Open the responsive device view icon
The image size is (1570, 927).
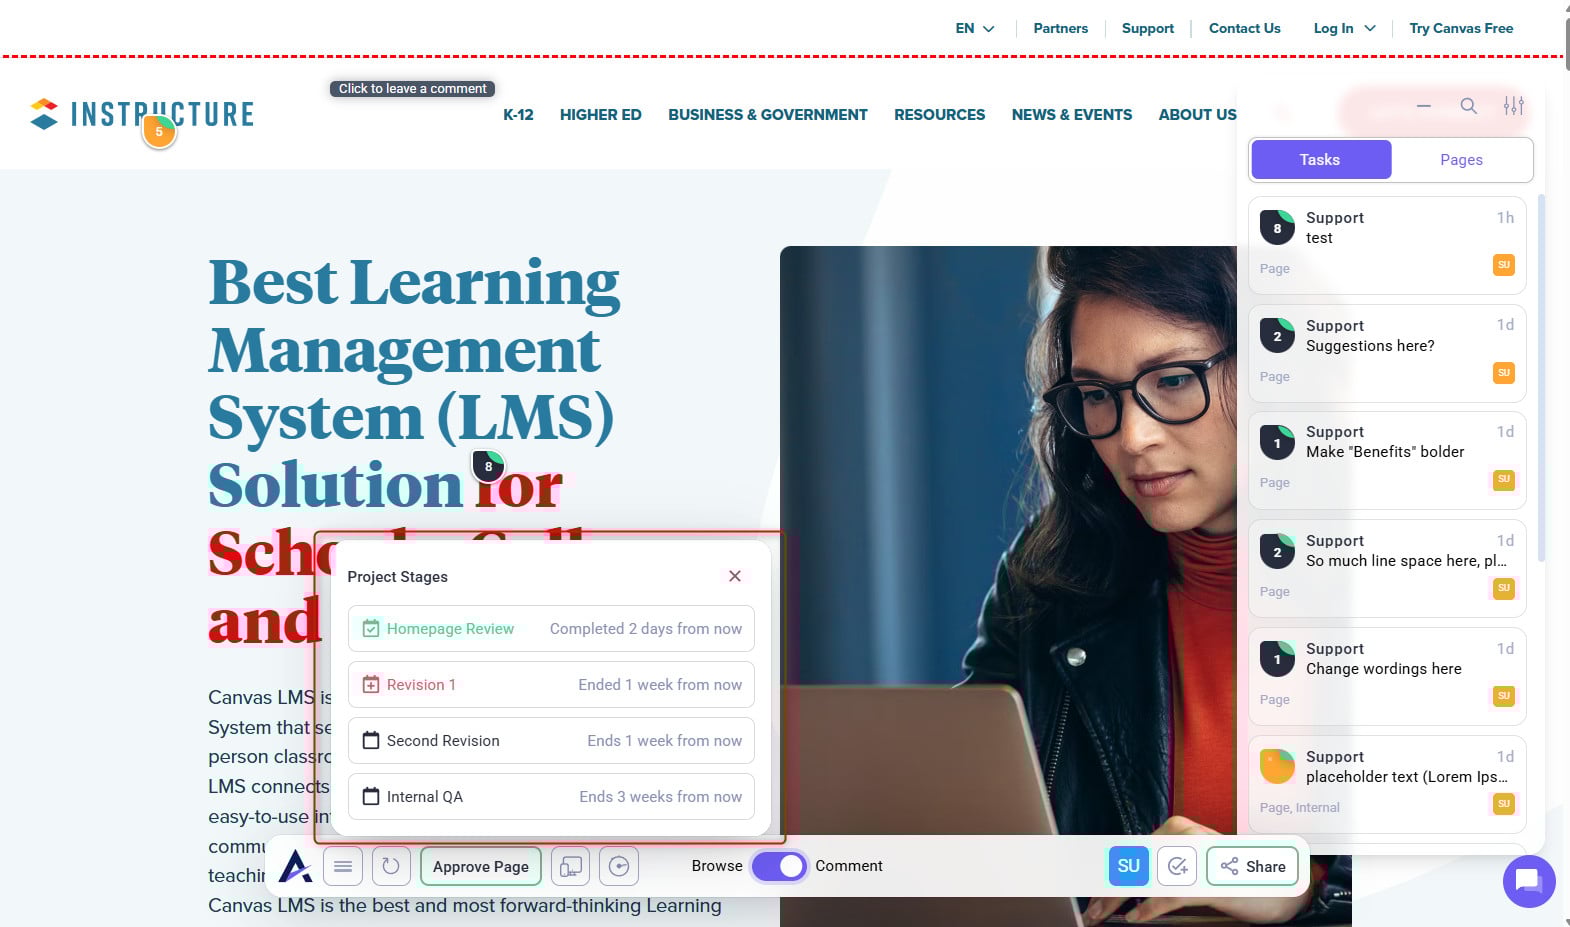[x=570, y=866]
